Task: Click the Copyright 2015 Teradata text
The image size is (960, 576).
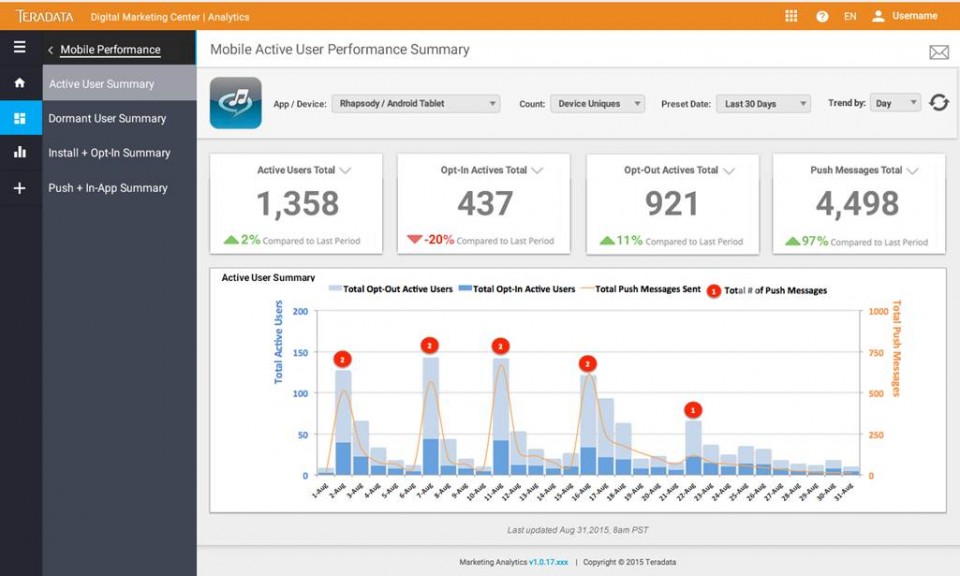Action: pos(629,562)
